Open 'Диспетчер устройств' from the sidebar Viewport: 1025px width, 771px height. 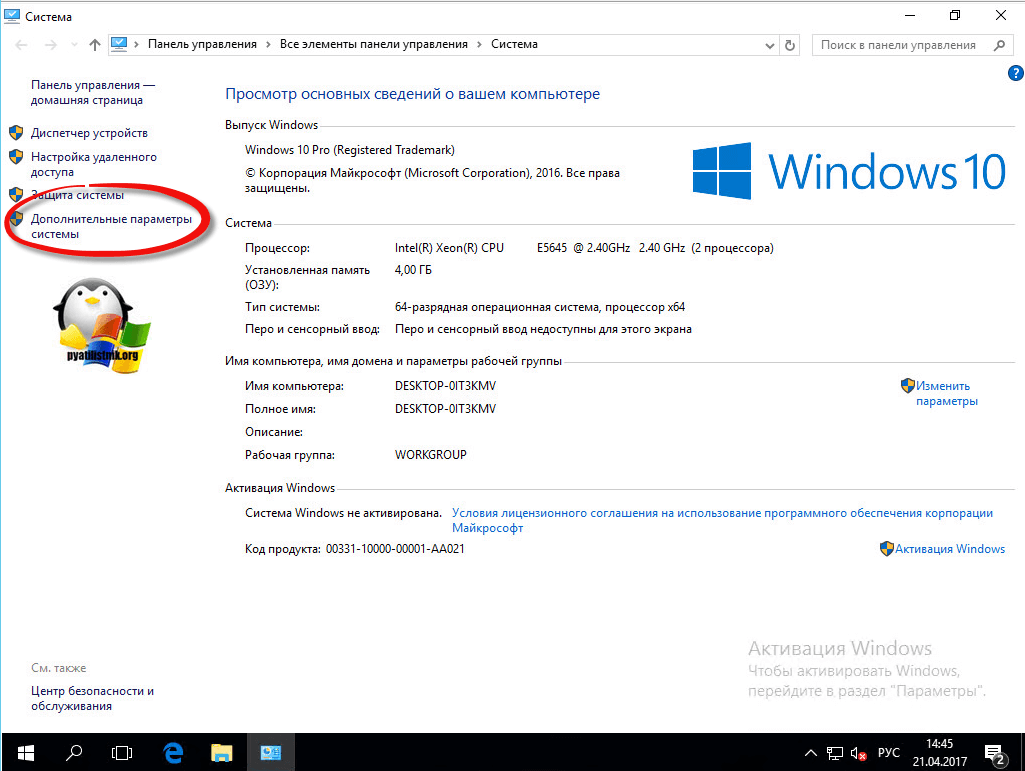tap(89, 133)
